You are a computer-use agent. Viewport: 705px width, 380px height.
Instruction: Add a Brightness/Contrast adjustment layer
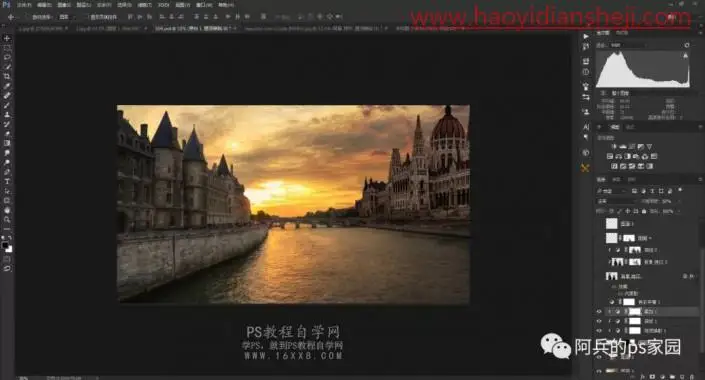(614, 147)
